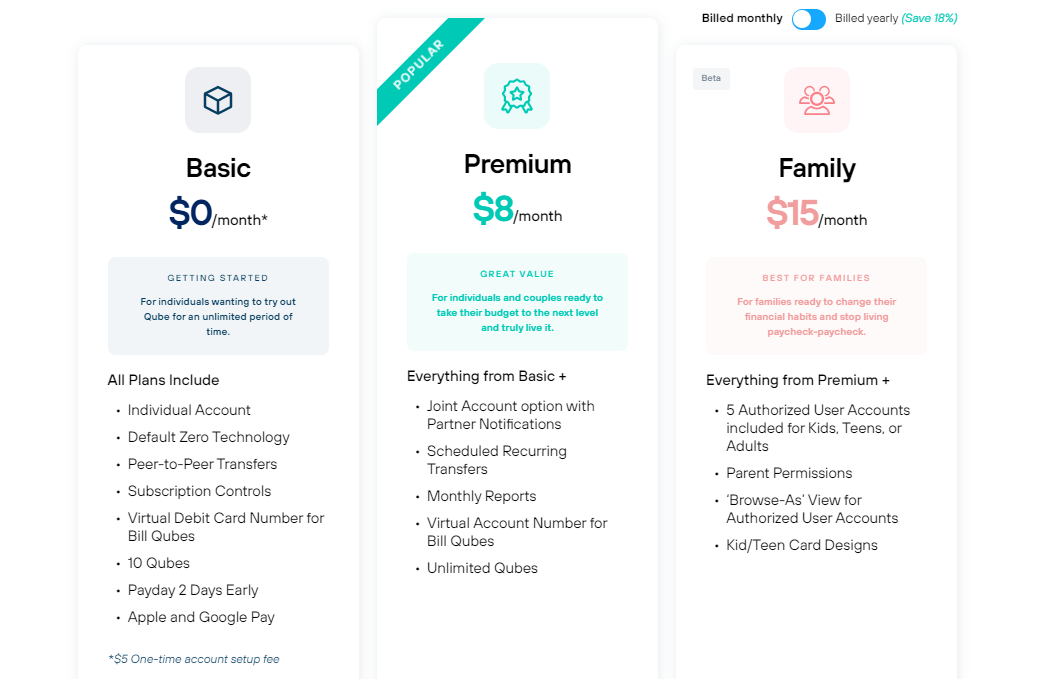This screenshot has height=679, width=1057.
Task: Click the Save 18% text
Action: (930, 18)
